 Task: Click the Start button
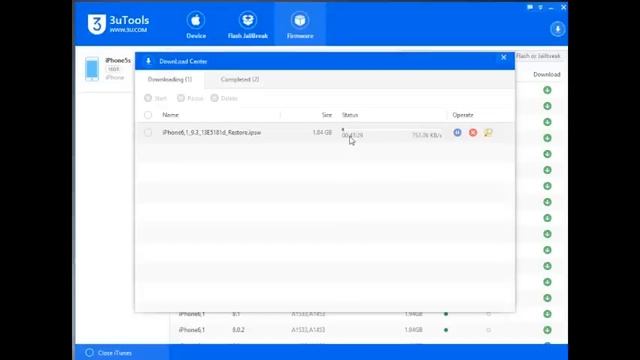pos(156,98)
